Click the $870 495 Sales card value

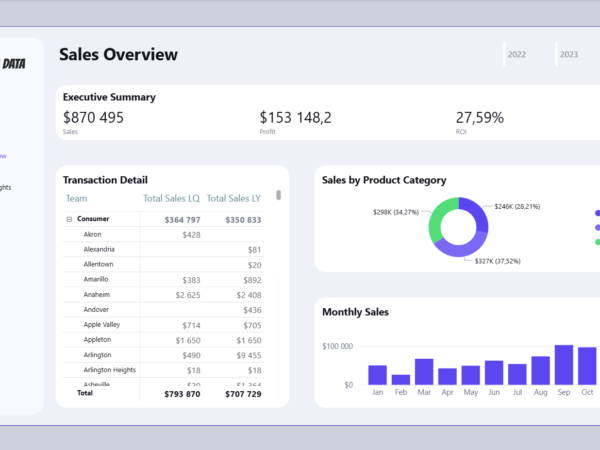(93, 117)
